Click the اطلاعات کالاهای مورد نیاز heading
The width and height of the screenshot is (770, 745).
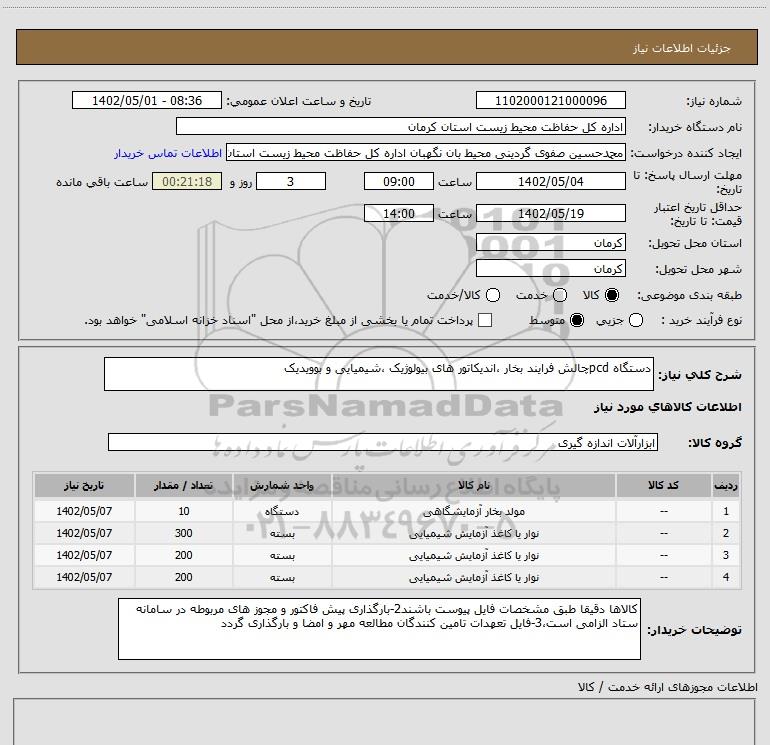(668, 407)
